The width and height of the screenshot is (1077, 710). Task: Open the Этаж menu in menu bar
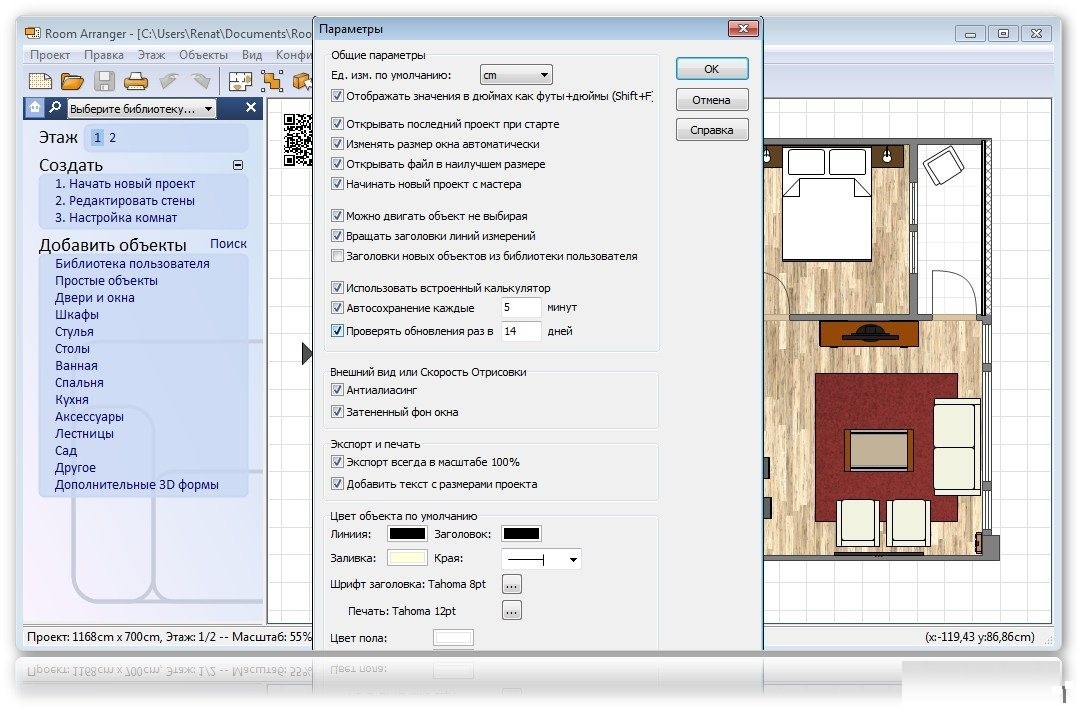[x=151, y=55]
